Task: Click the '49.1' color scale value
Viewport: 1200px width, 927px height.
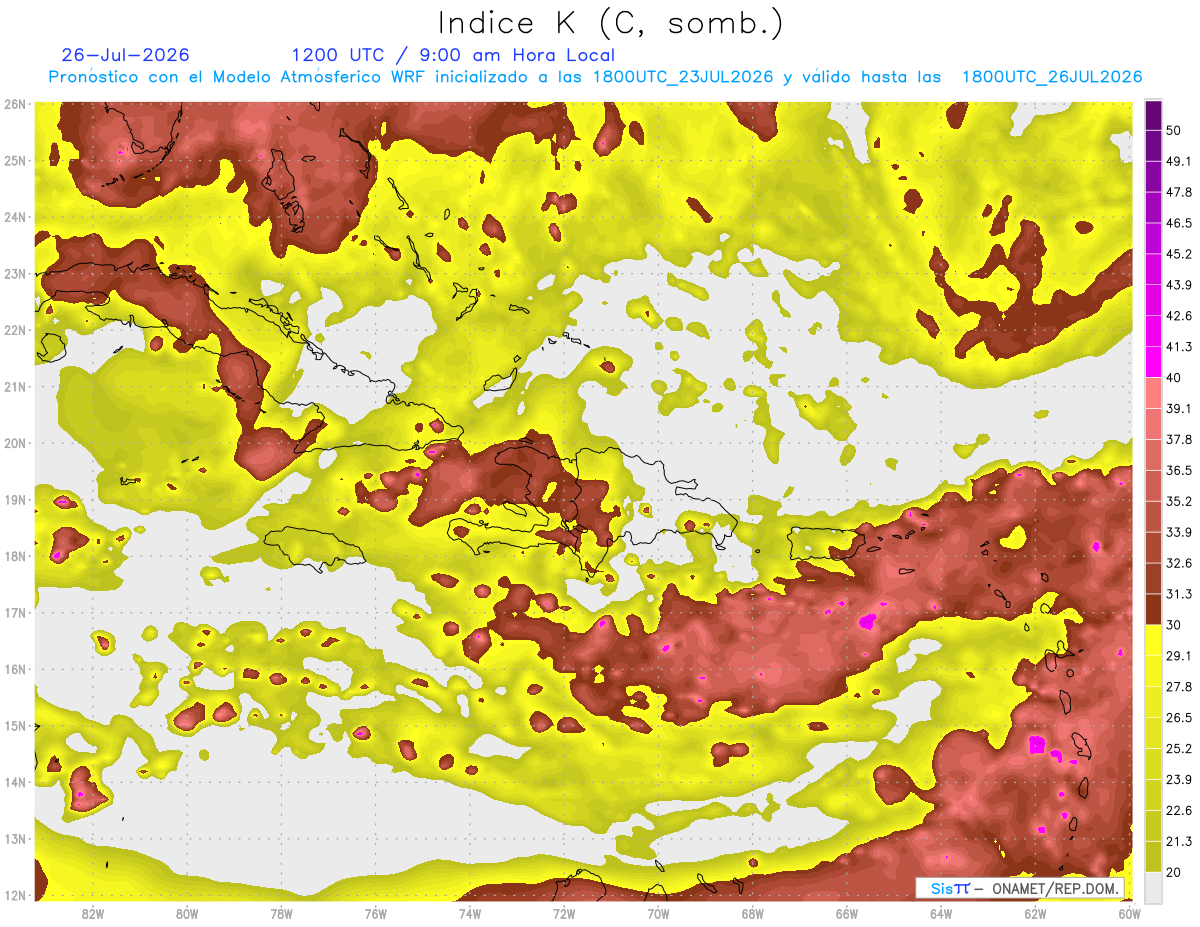Action: coord(1179,161)
